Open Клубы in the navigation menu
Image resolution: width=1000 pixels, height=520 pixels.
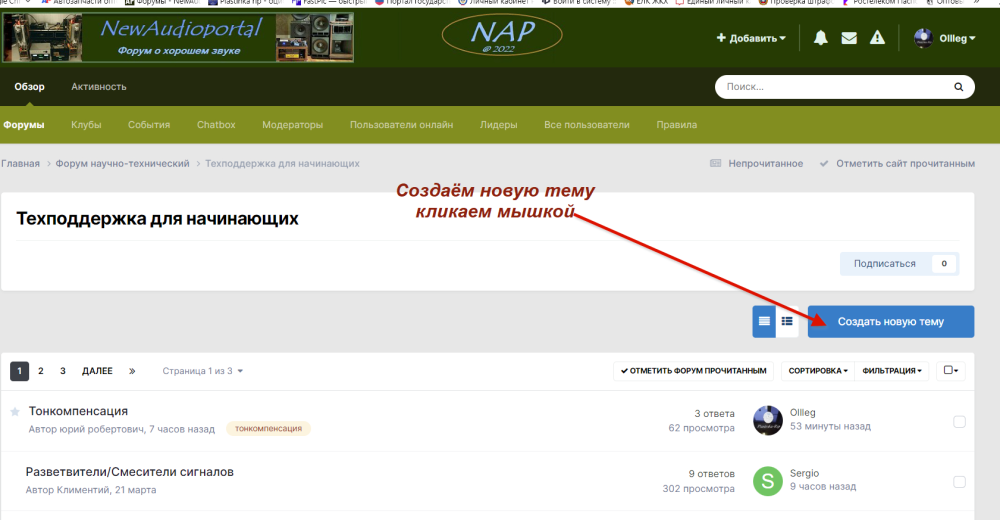(x=86, y=125)
